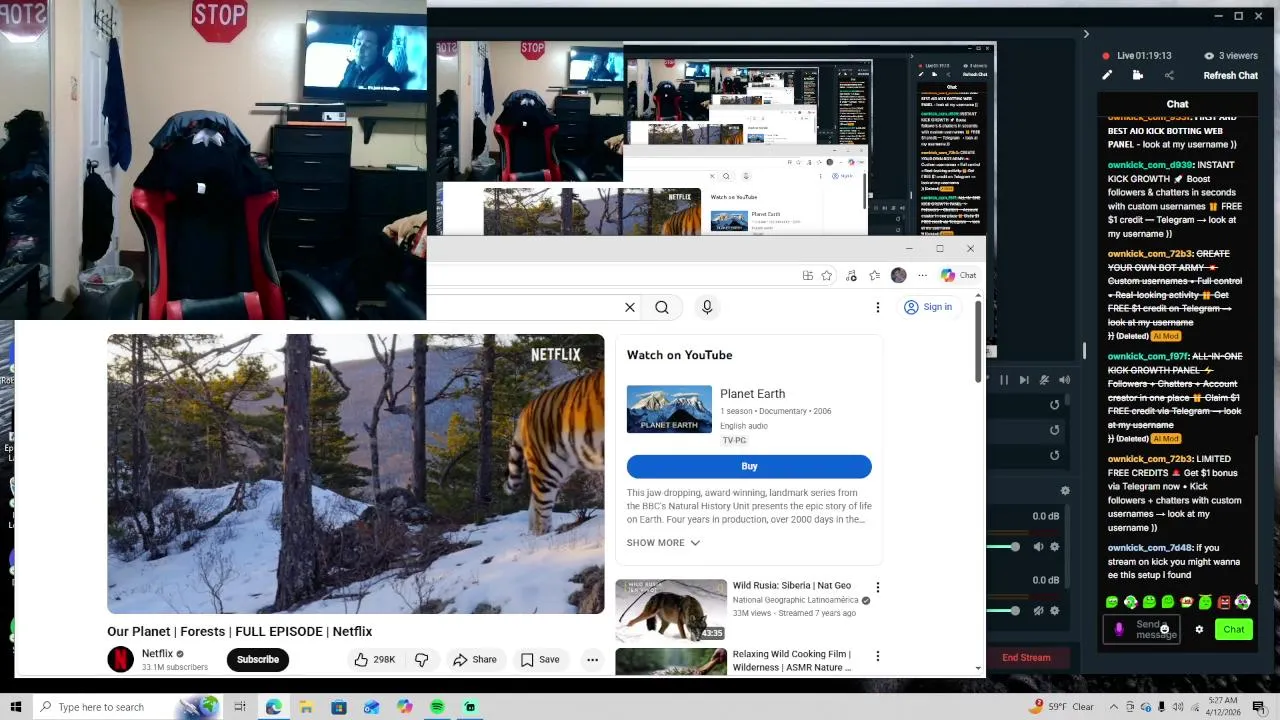1280x720 pixels.
Task: Click the YouTube voice search microphone
Action: click(707, 308)
